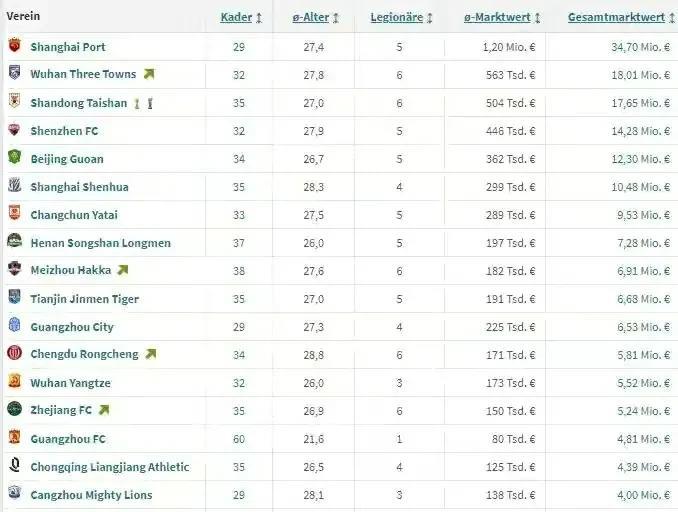Click average market value 1,20 Mio. €
678x512 pixels.
click(x=509, y=47)
